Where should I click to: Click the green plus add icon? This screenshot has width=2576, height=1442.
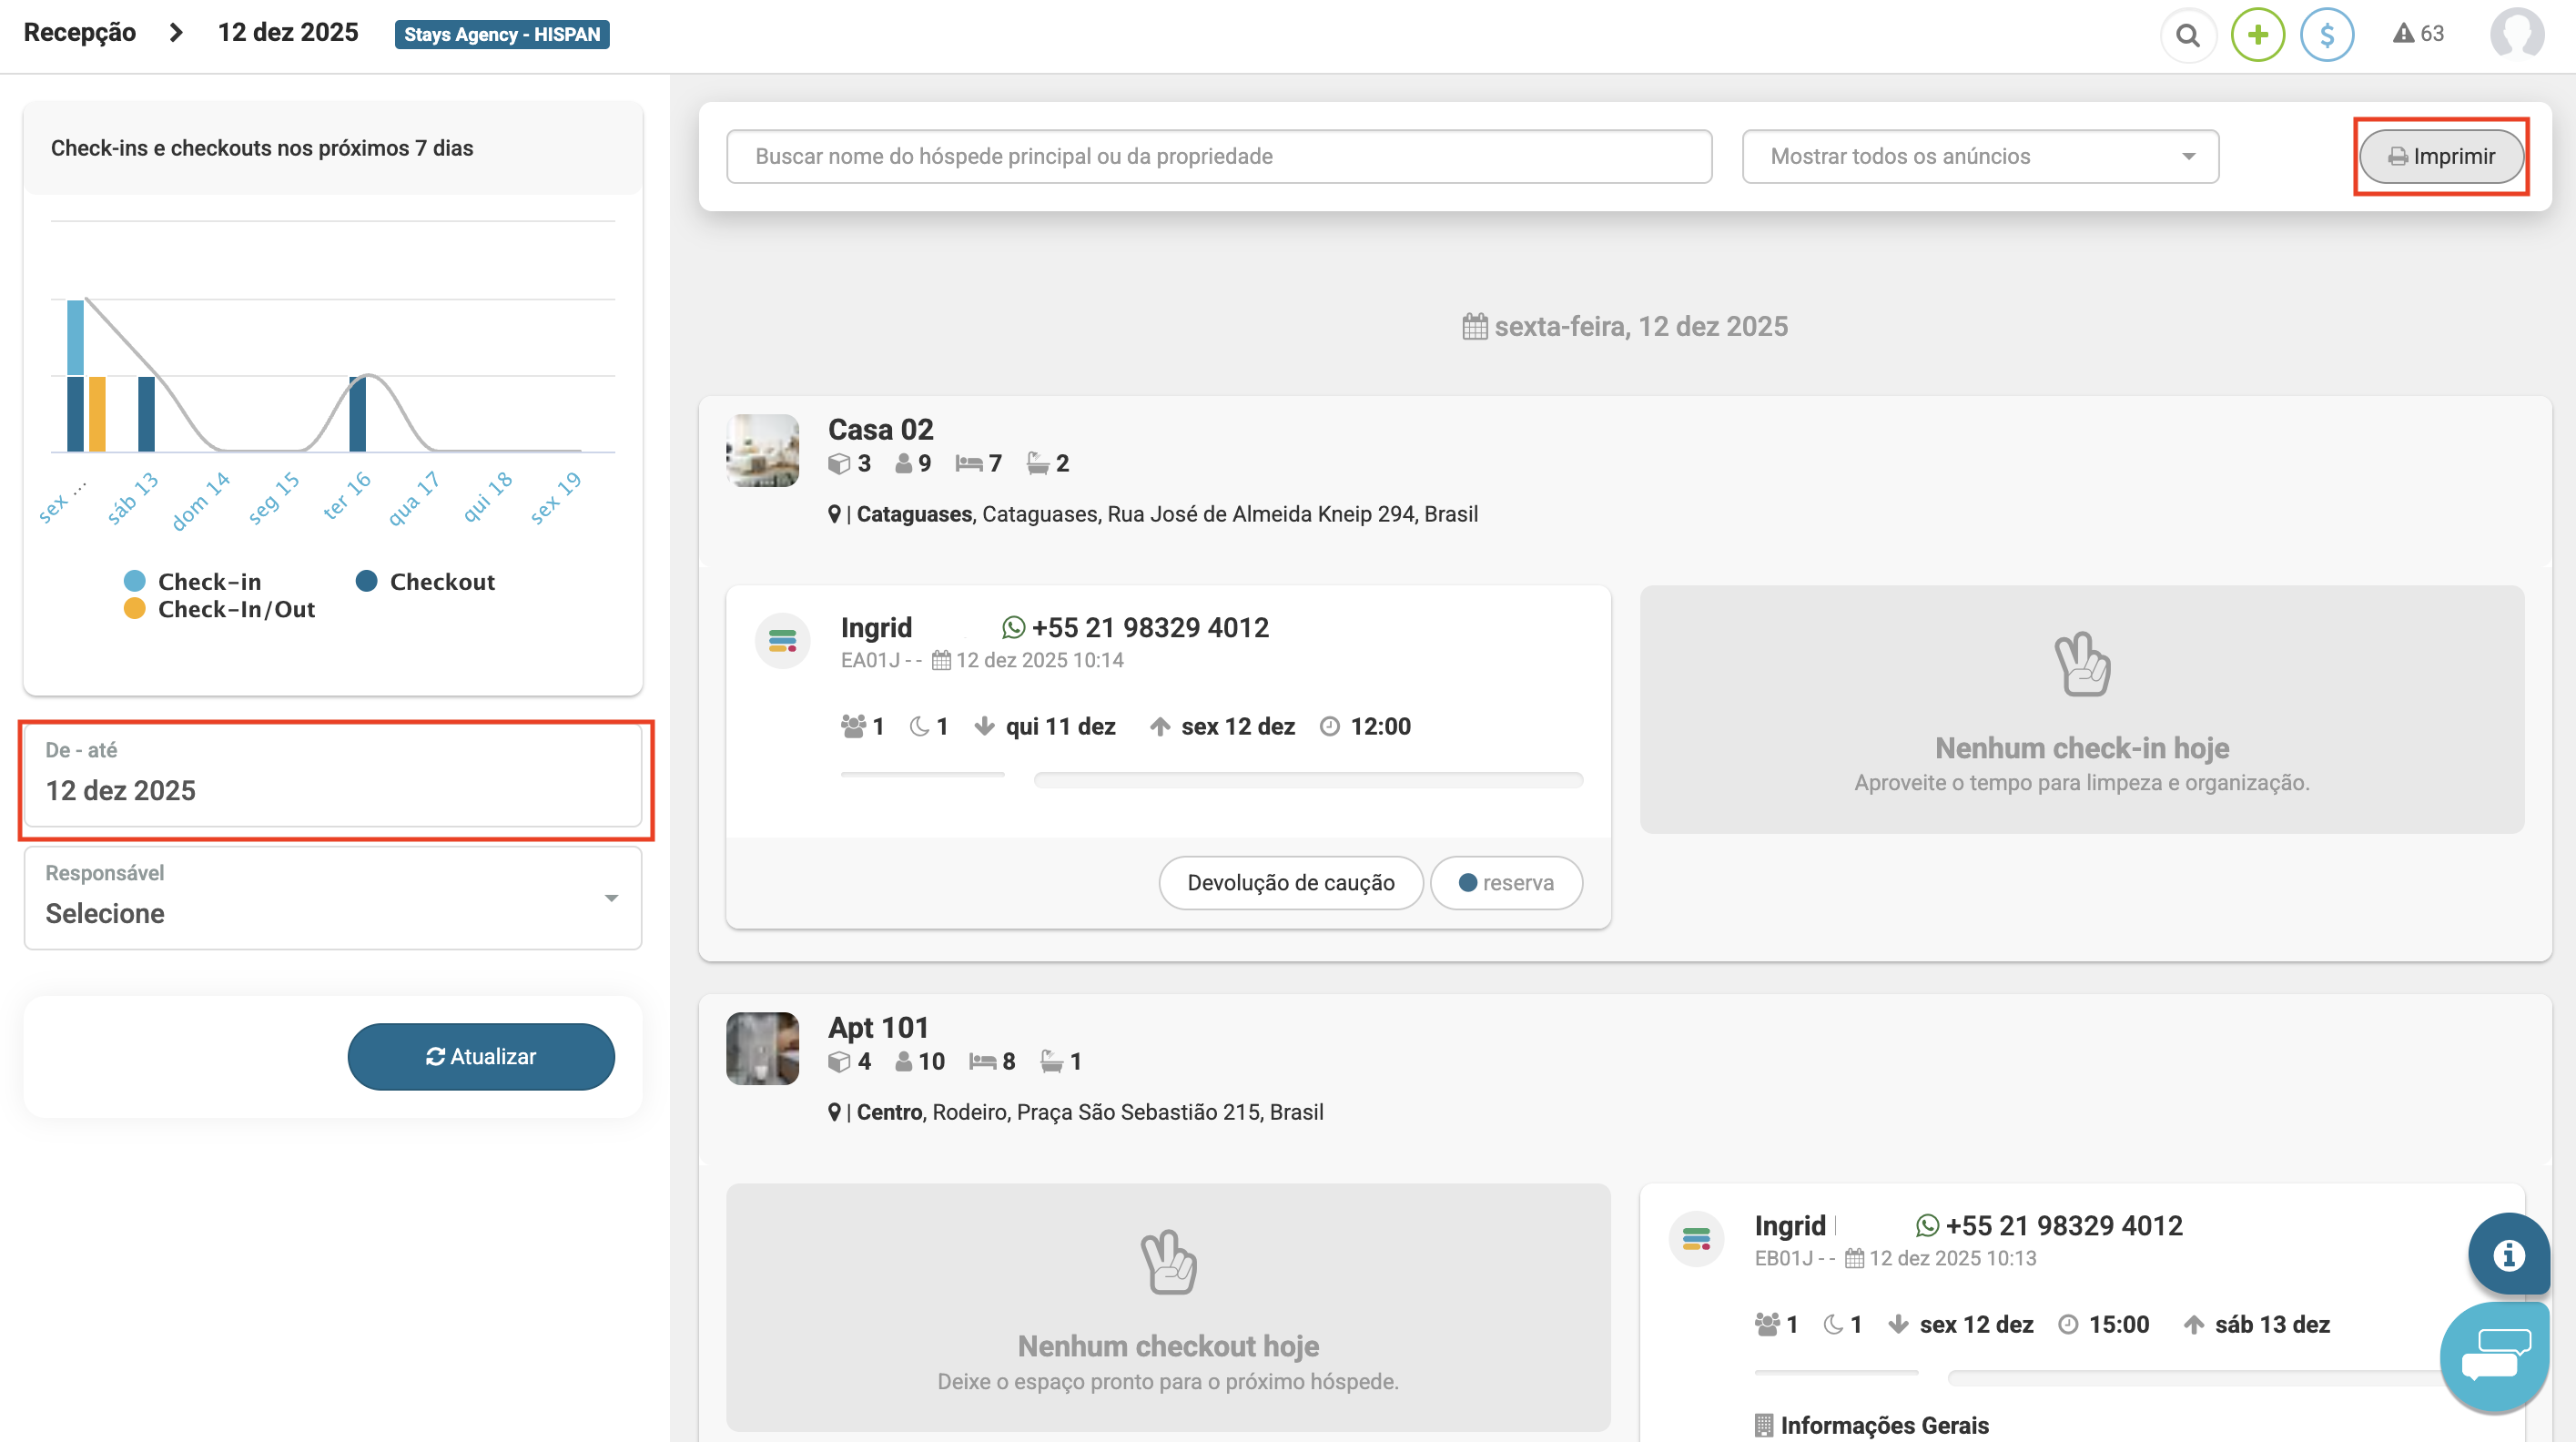point(2257,35)
